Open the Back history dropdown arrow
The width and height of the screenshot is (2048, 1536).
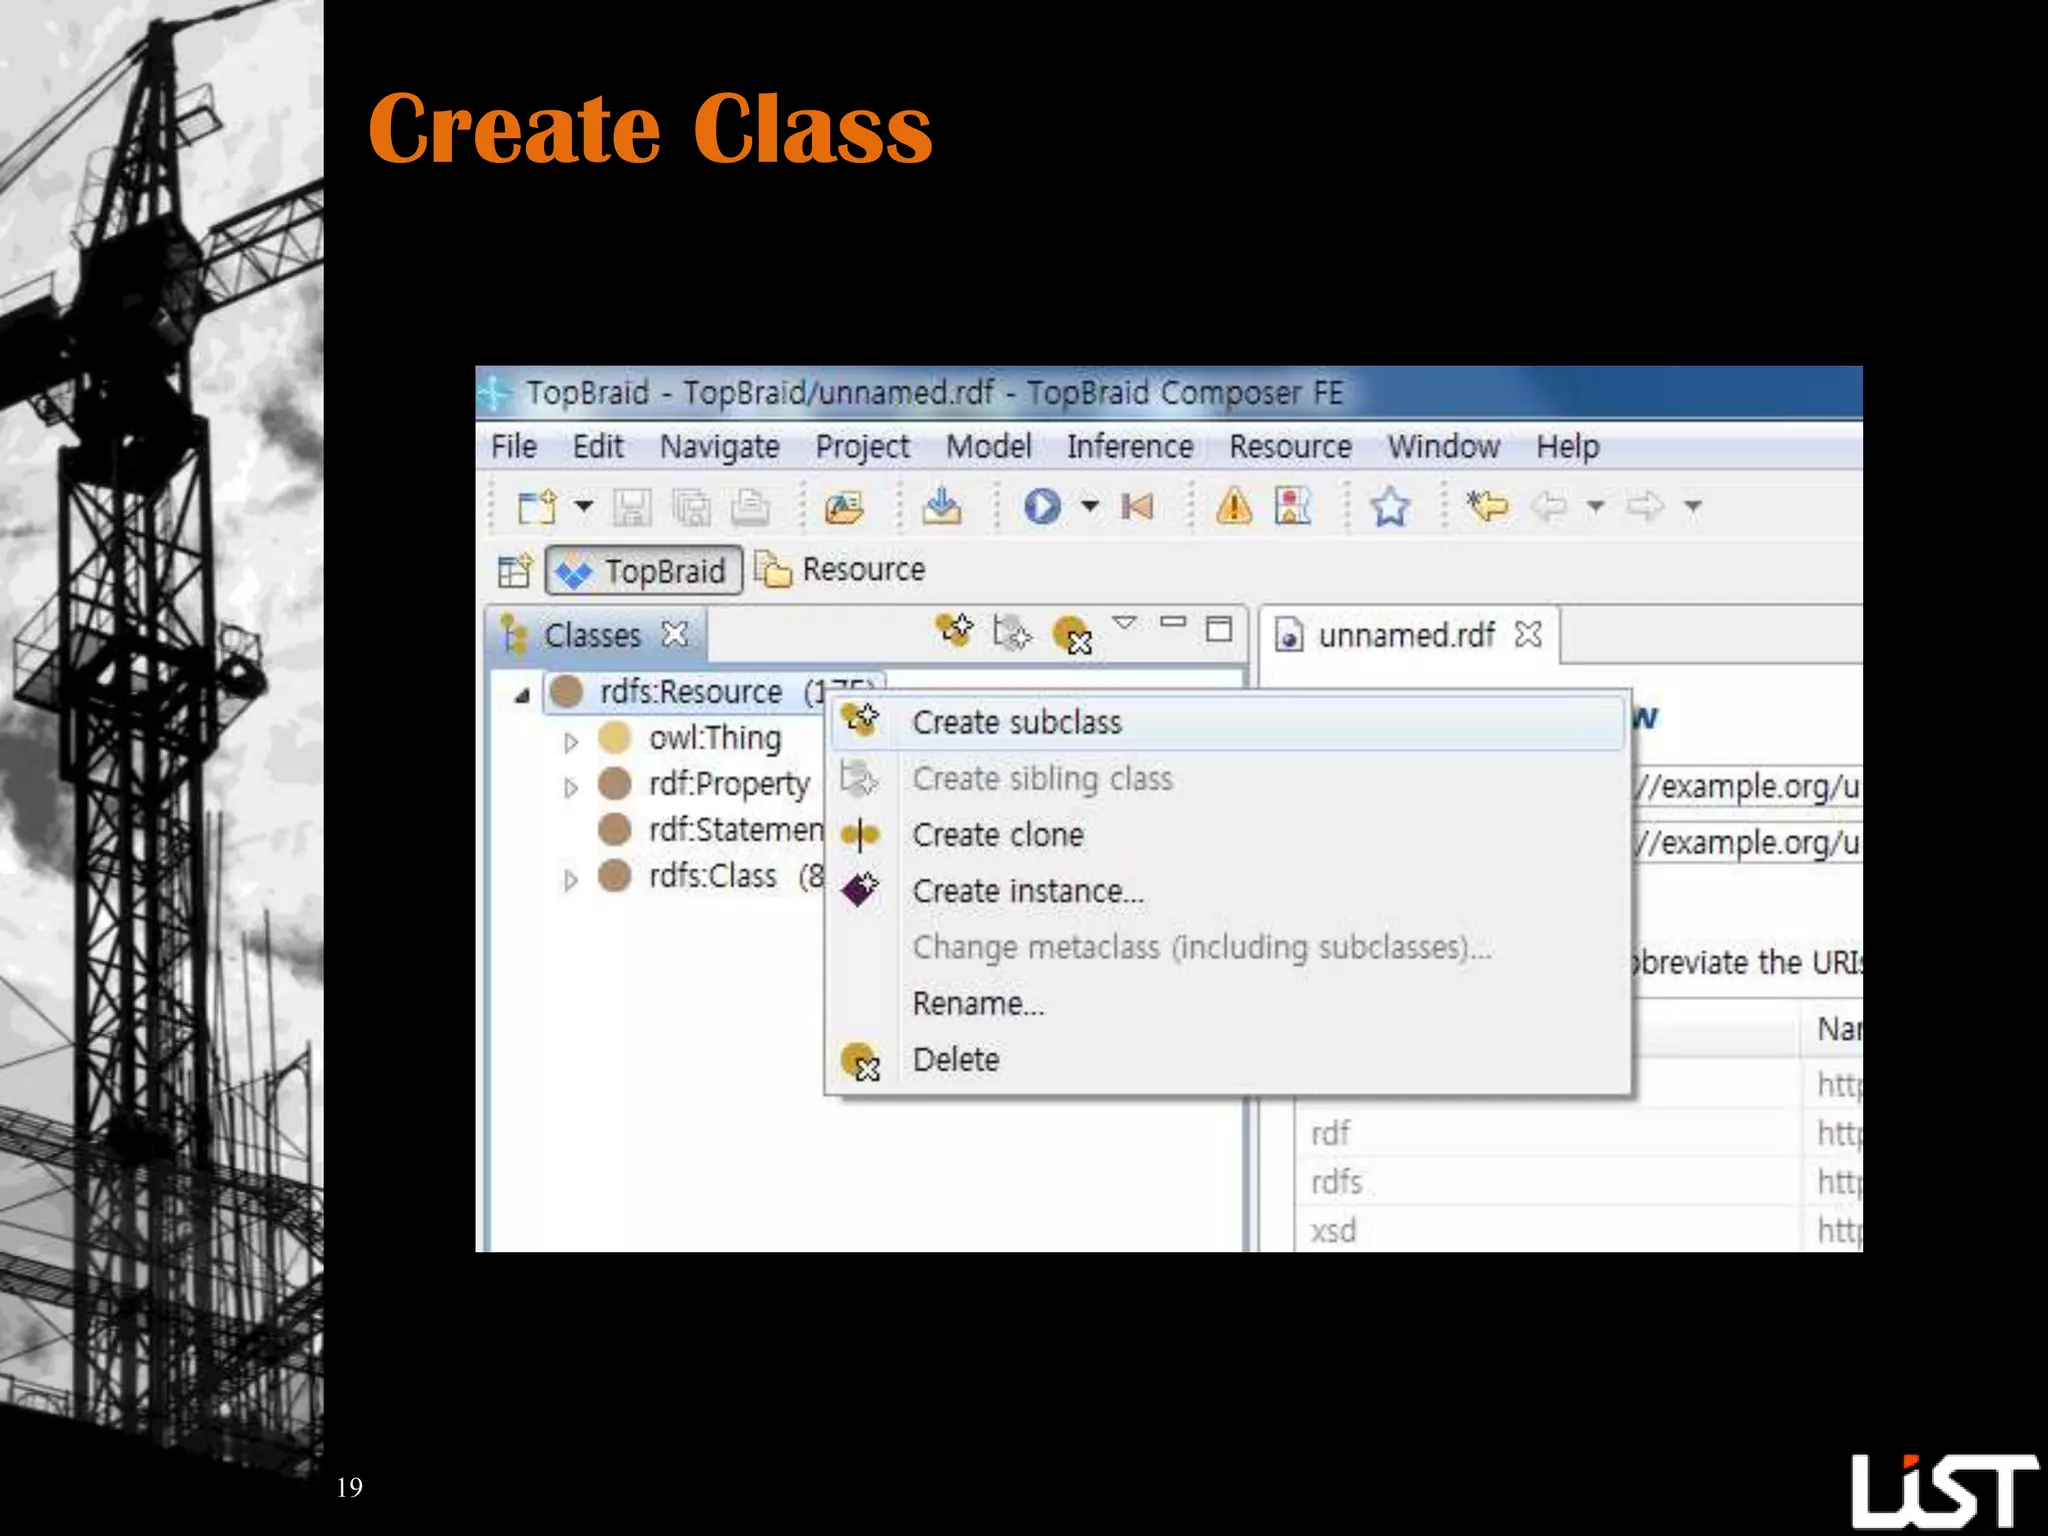coord(1596,506)
